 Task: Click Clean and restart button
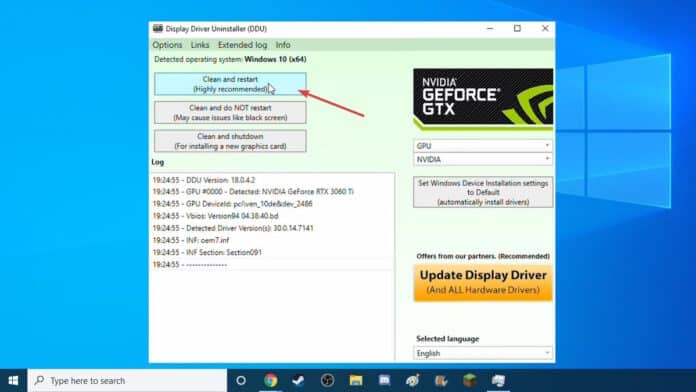pos(230,84)
